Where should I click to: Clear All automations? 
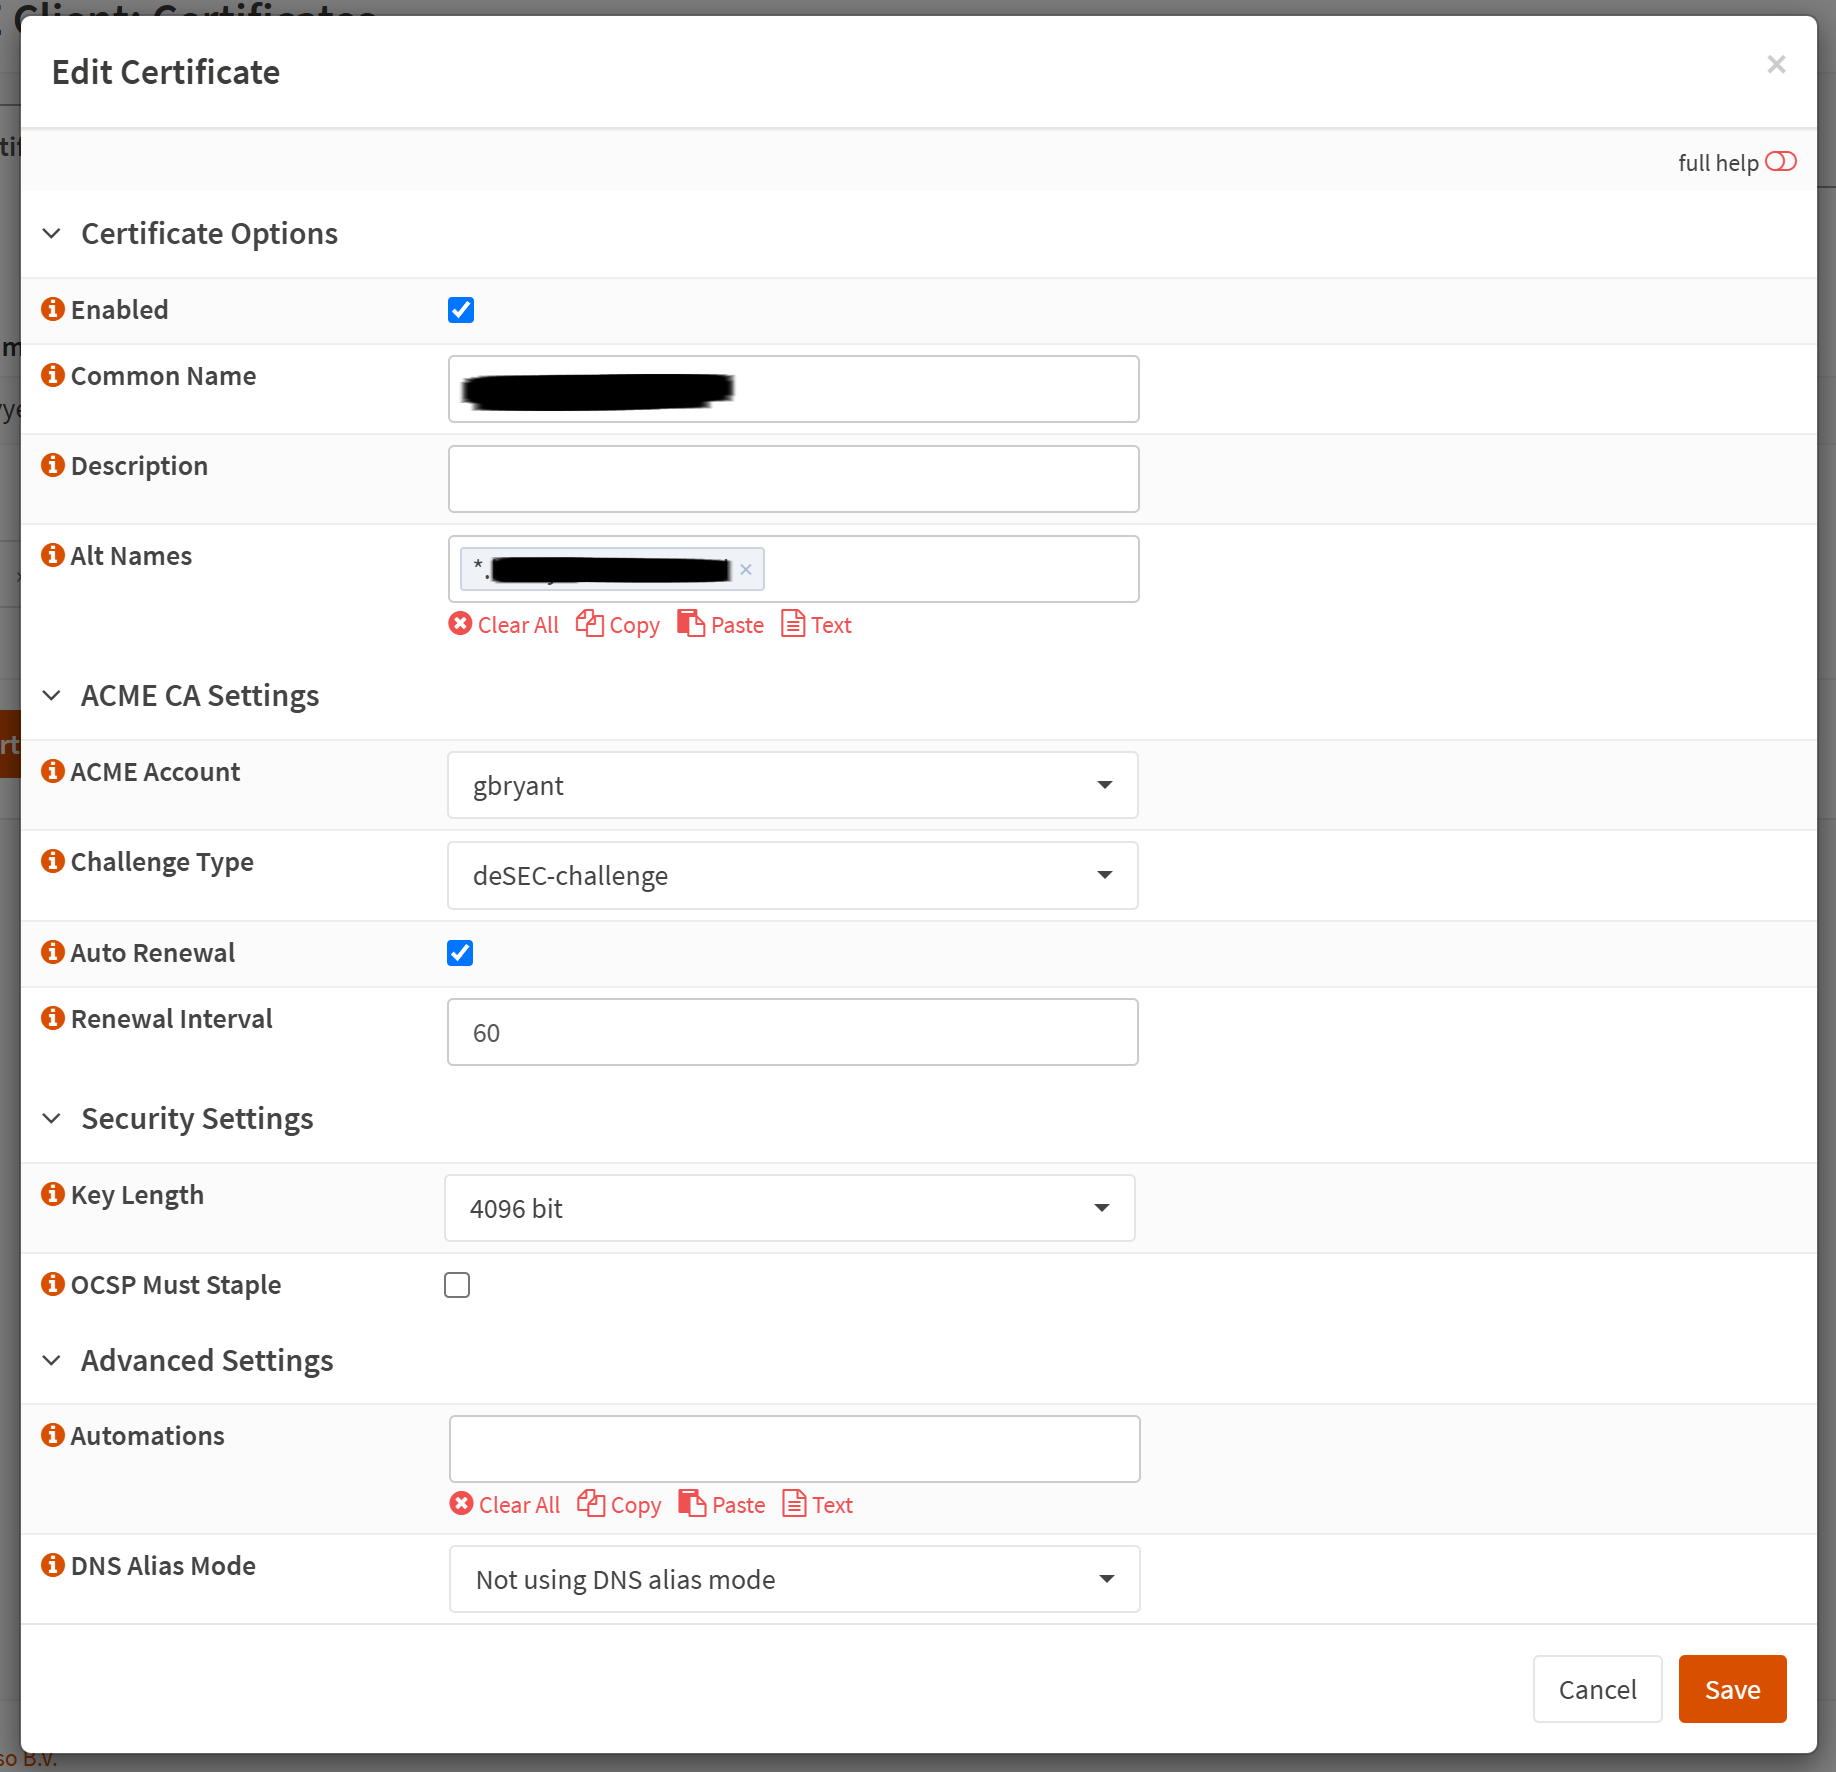pyautogui.click(x=505, y=1505)
